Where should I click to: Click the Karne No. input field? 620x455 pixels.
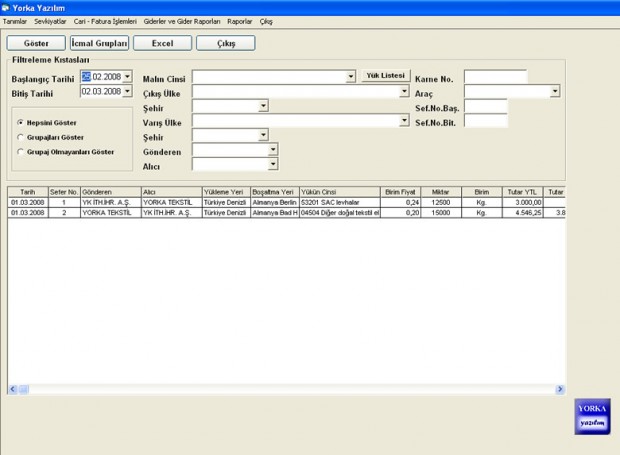click(495, 77)
